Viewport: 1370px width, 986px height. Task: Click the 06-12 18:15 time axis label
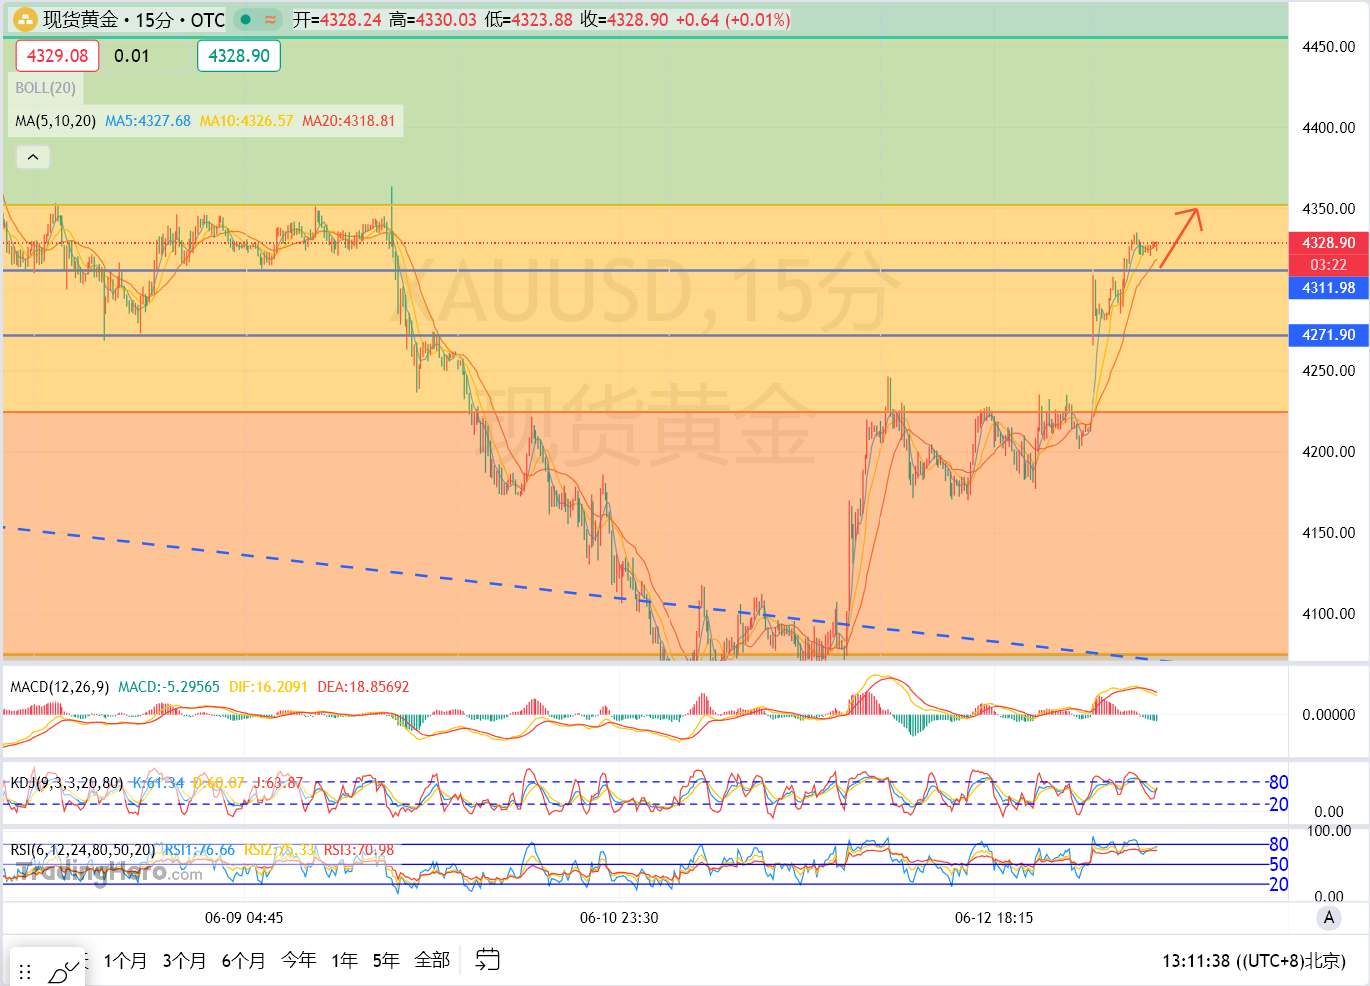click(994, 918)
